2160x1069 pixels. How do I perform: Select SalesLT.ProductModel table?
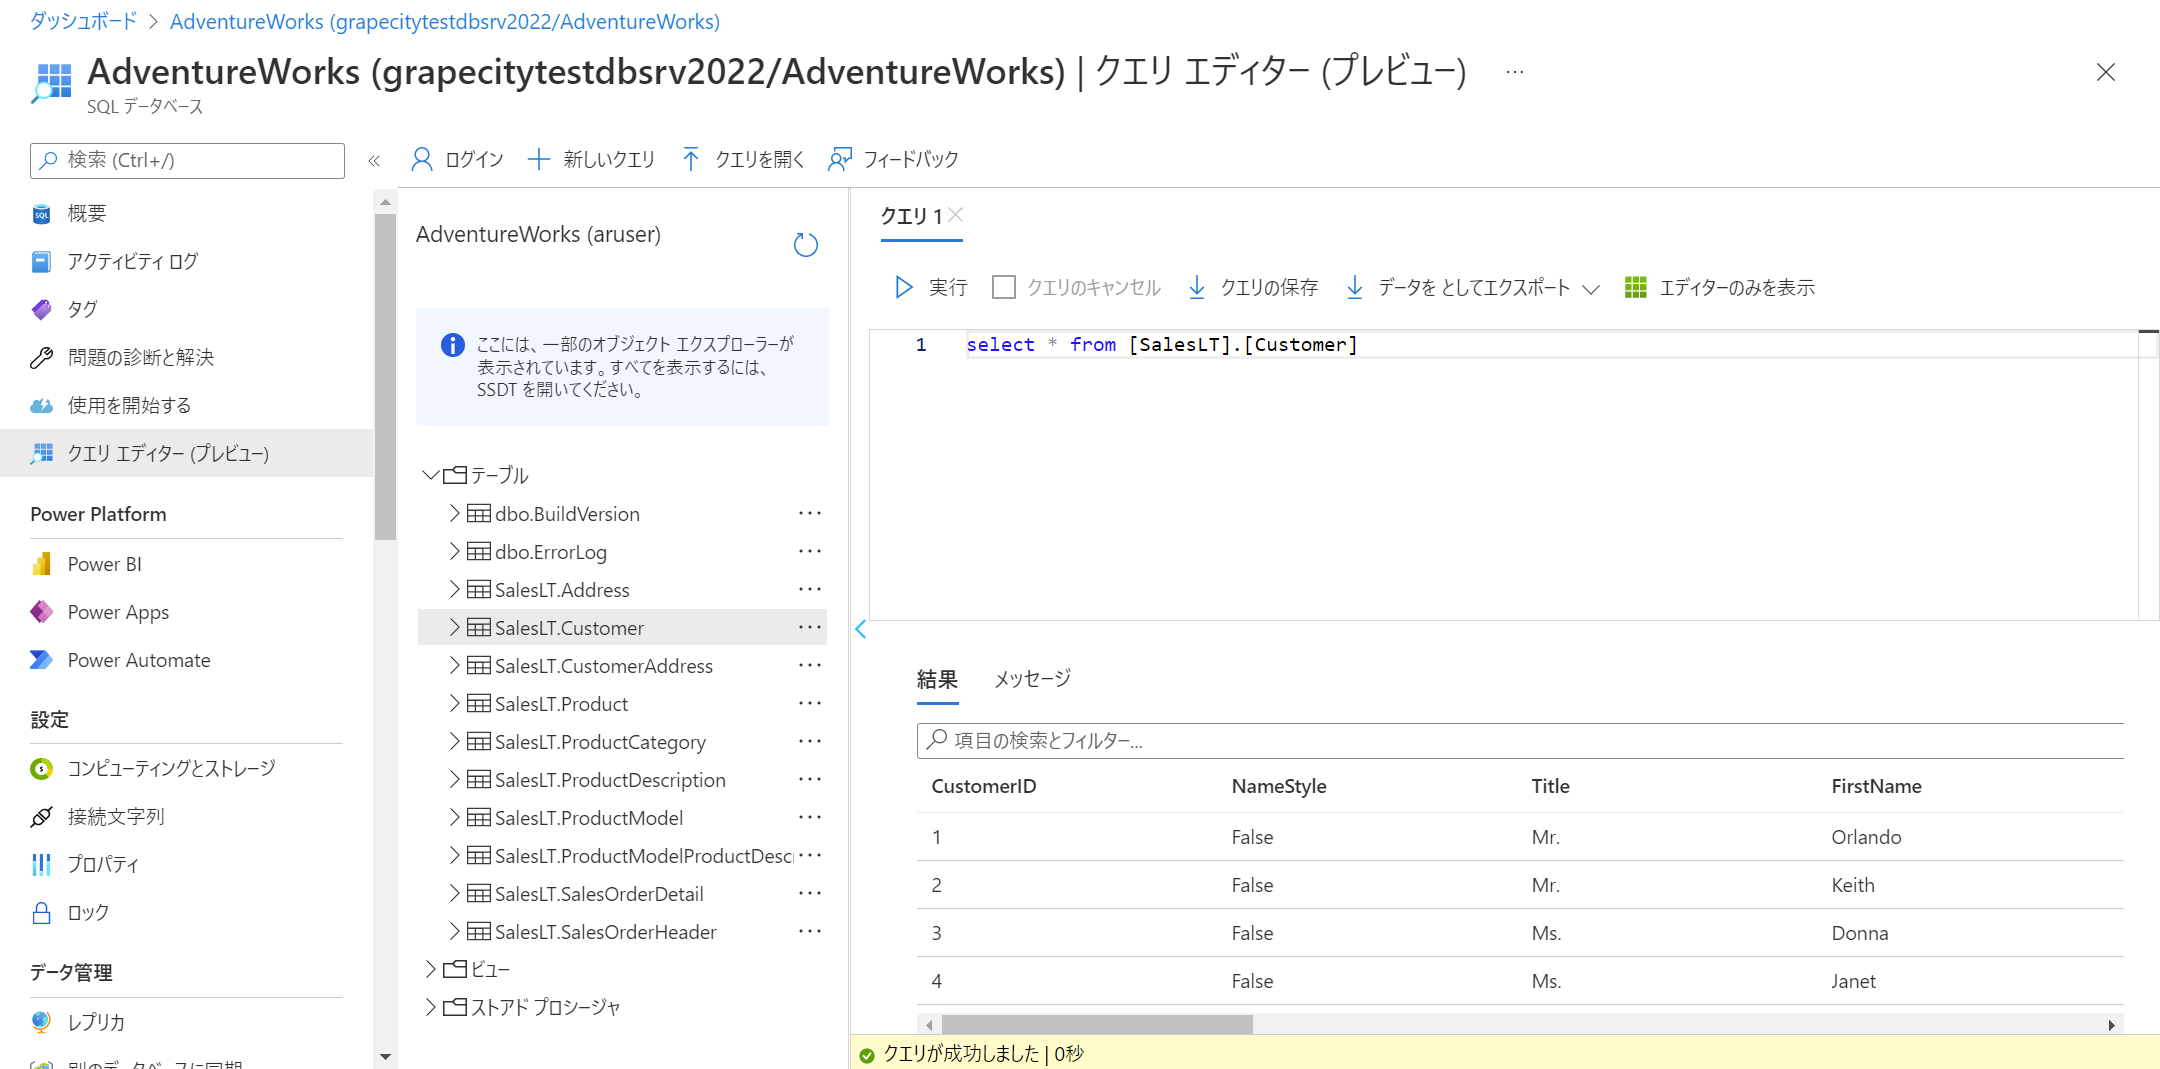click(589, 817)
